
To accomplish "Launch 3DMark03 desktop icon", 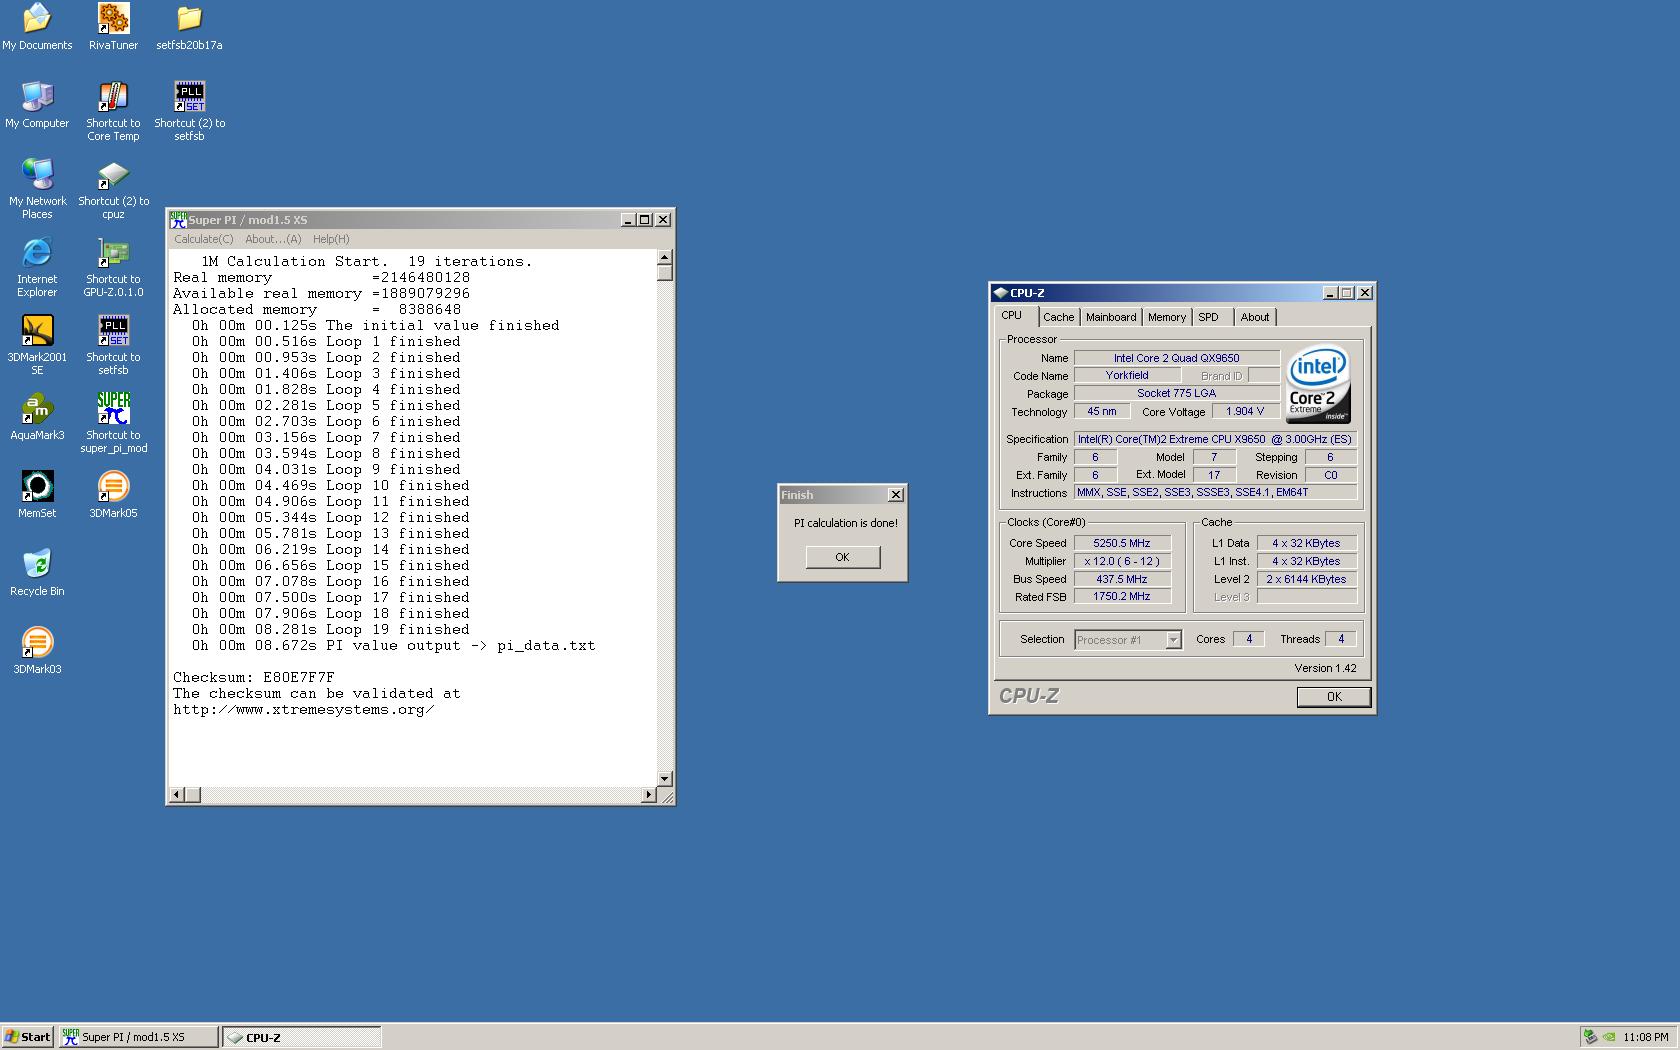I will [x=37, y=651].
